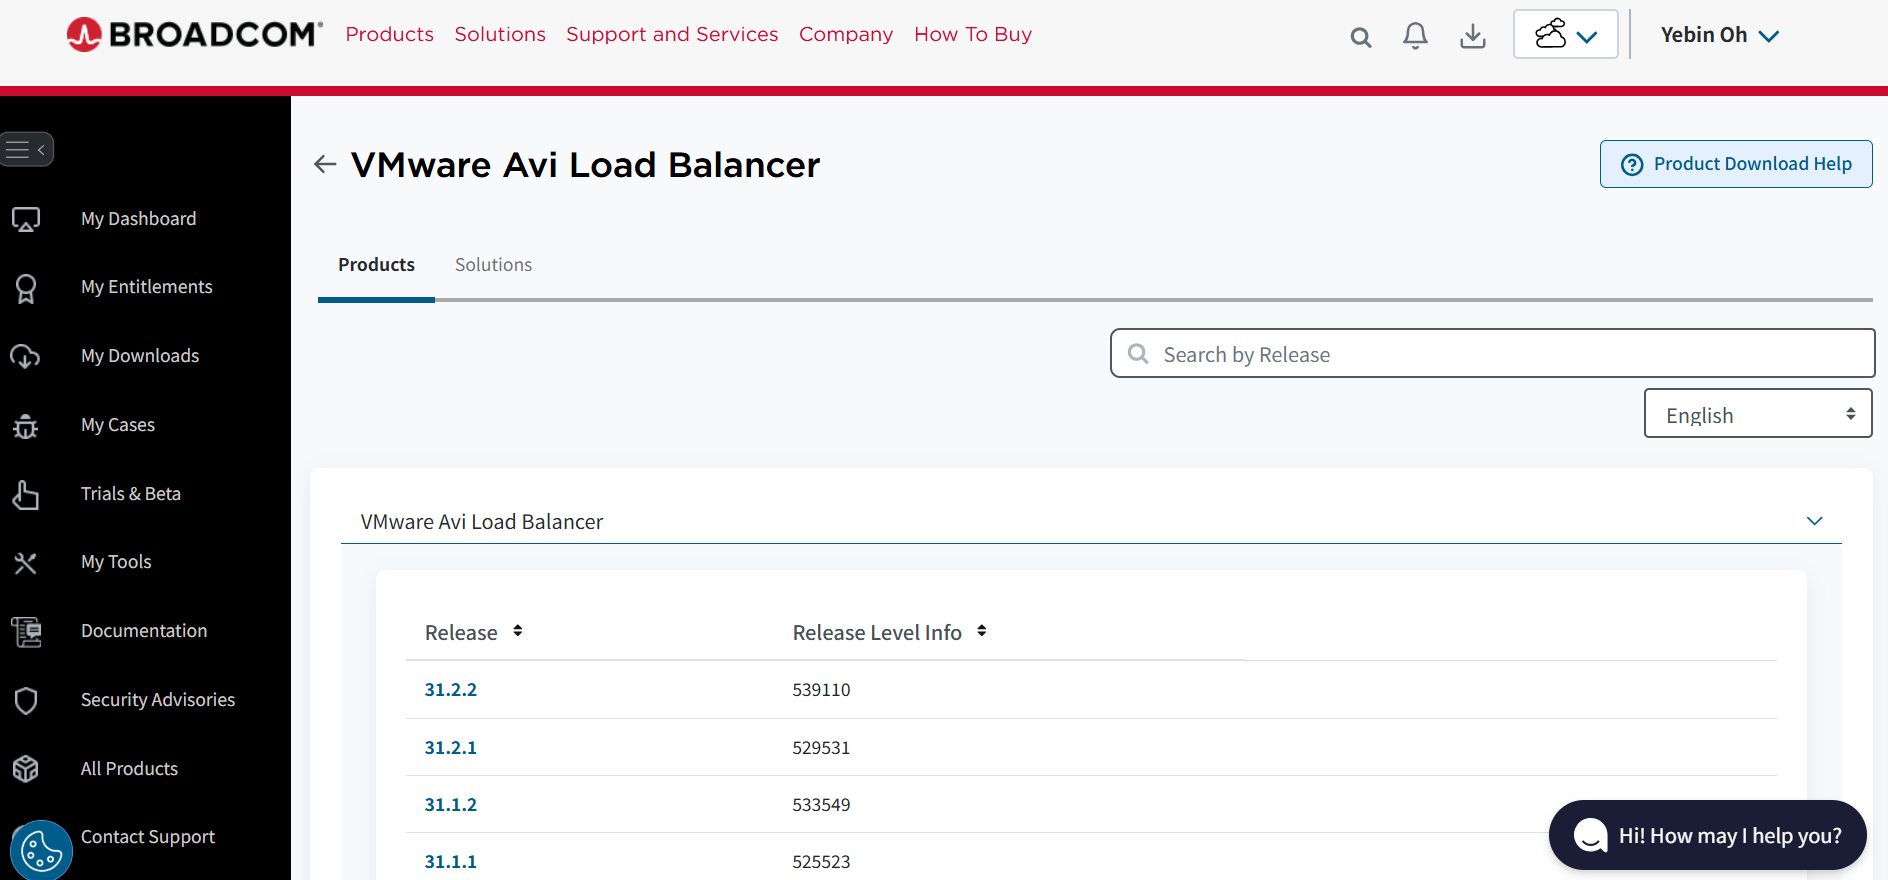Open the cookie settings icon
This screenshot has width=1888, height=880.
(x=41, y=851)
